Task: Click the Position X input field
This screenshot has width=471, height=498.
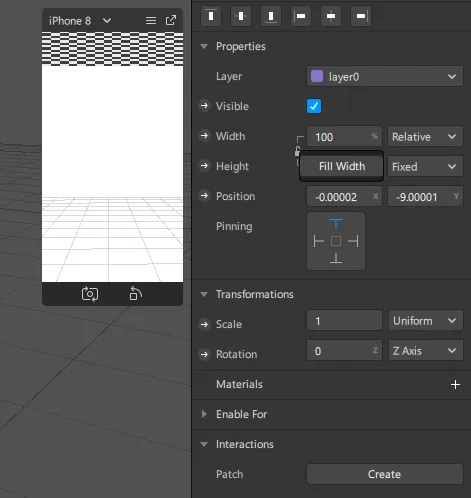Action: pos(344,197)
